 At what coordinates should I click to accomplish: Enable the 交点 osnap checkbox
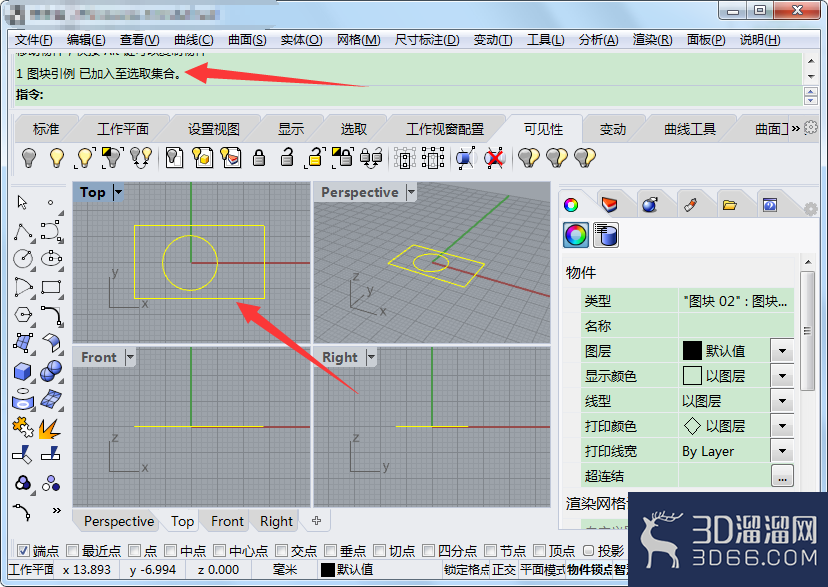coord(281,551)
